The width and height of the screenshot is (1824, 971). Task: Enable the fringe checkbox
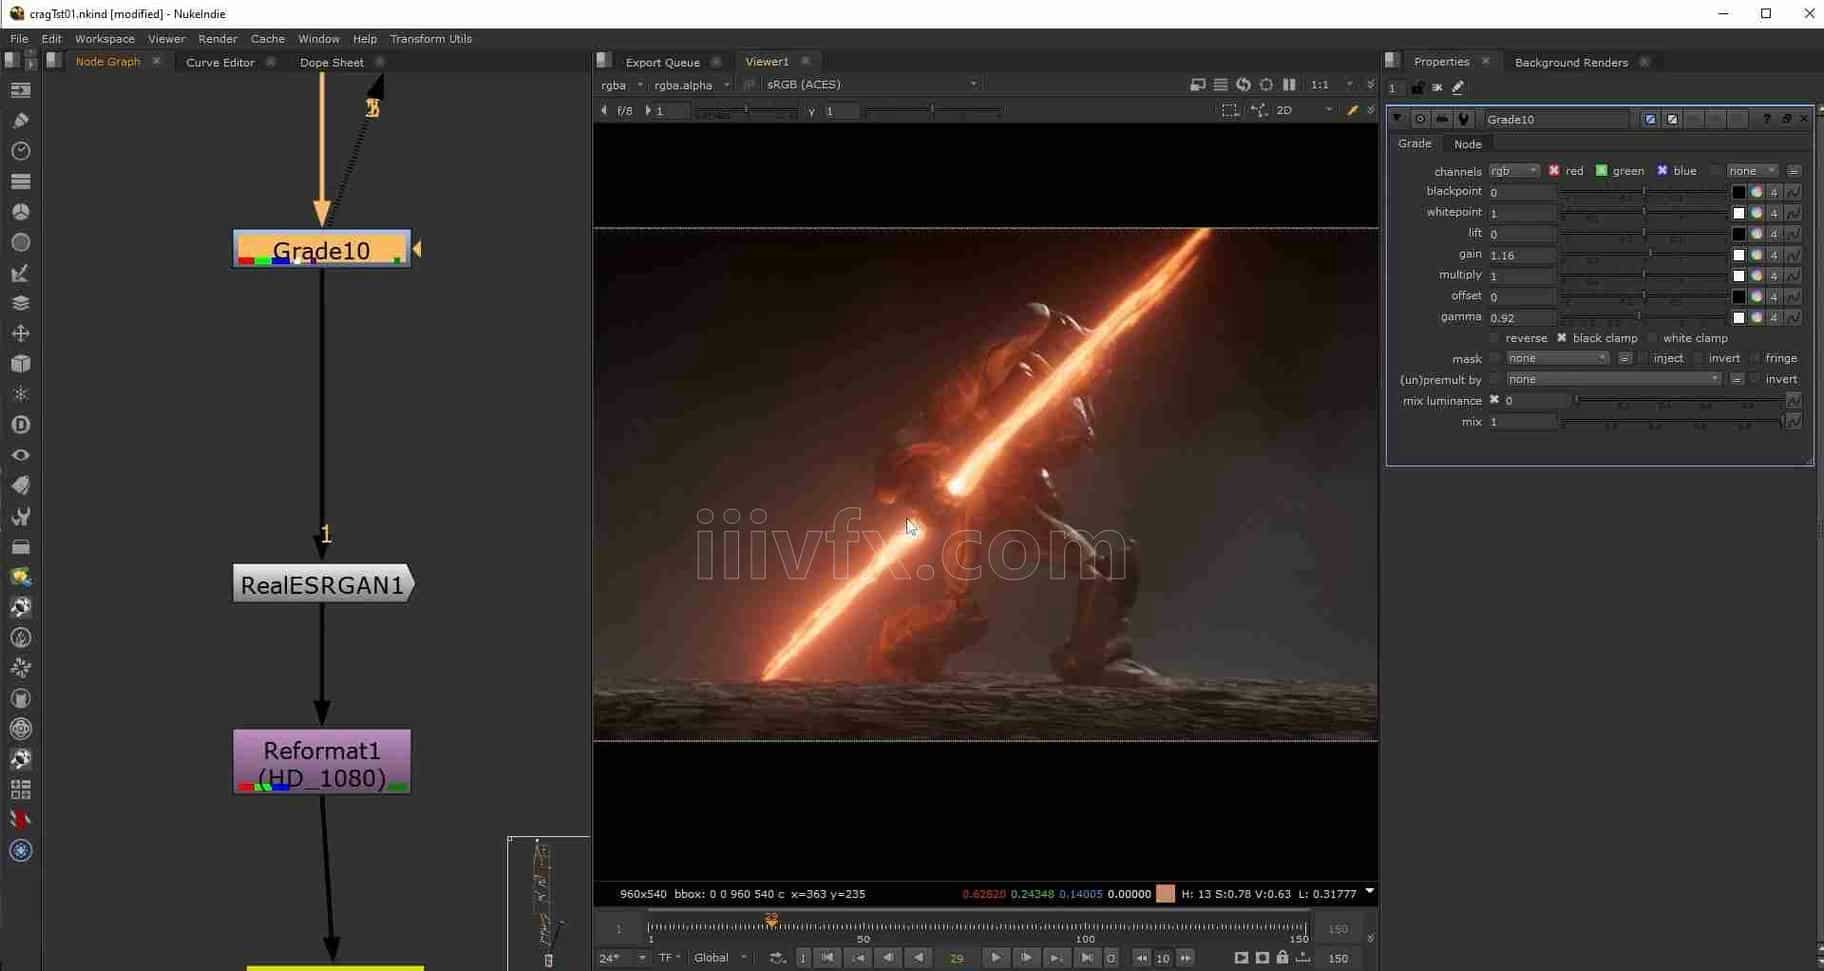1755,358
